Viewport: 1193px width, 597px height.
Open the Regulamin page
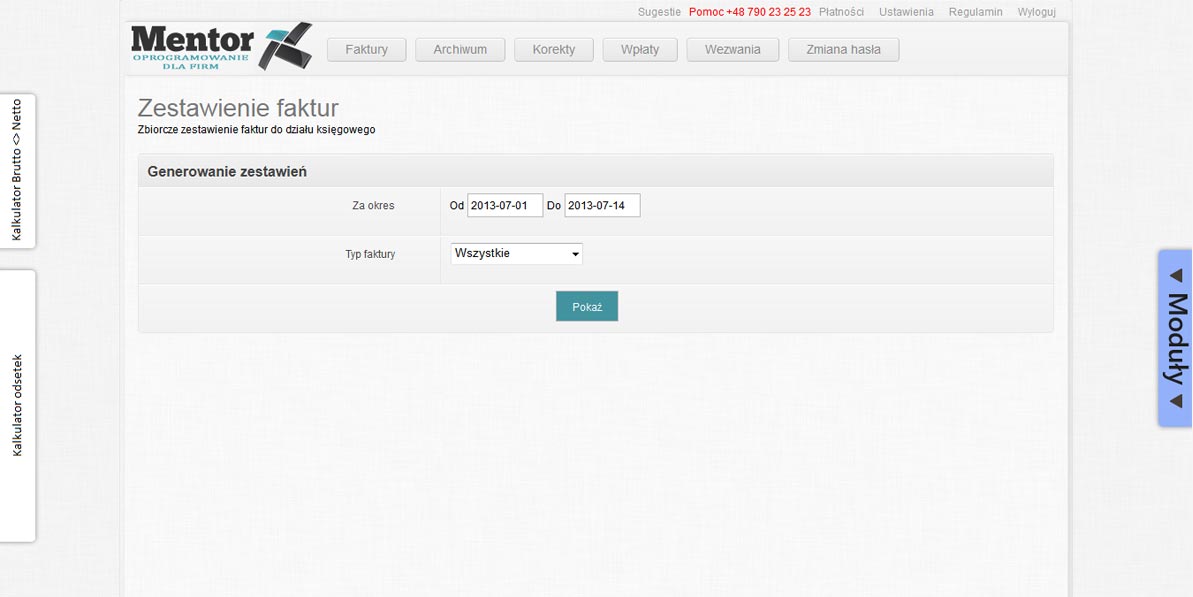pyautogui.click(x=975, y=12)
